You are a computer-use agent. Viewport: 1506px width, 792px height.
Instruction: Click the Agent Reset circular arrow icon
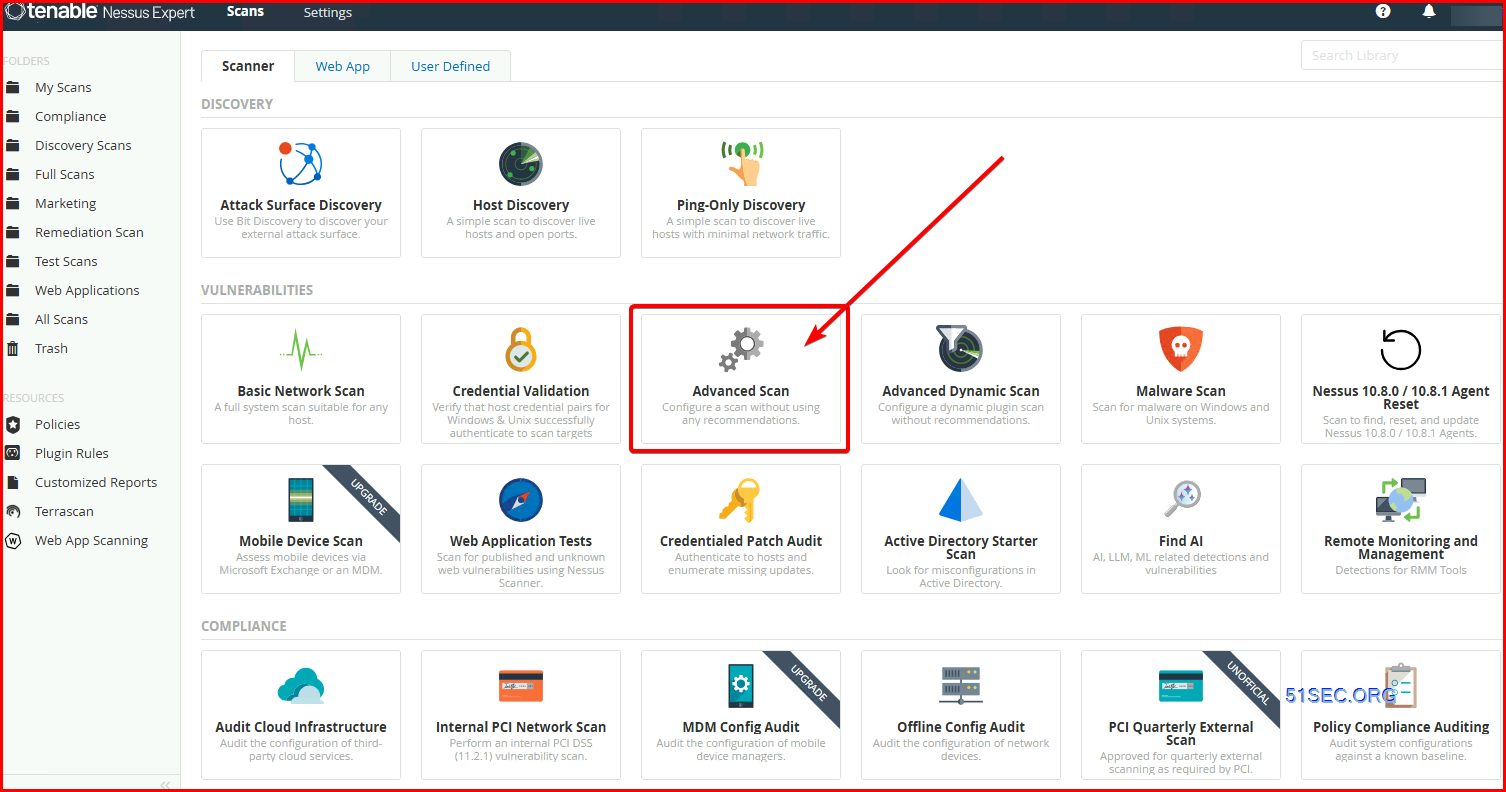[x=1400, y=350]
